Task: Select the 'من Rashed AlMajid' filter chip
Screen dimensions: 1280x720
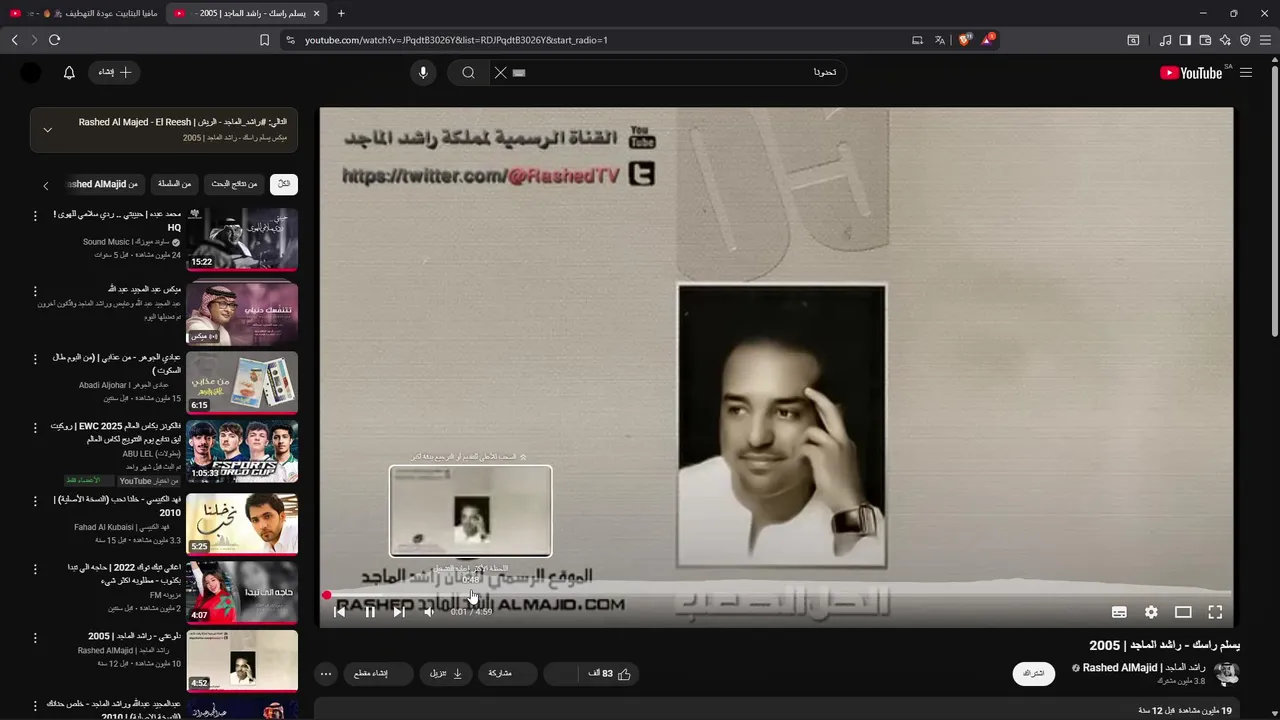Action: tap(103, 184)
